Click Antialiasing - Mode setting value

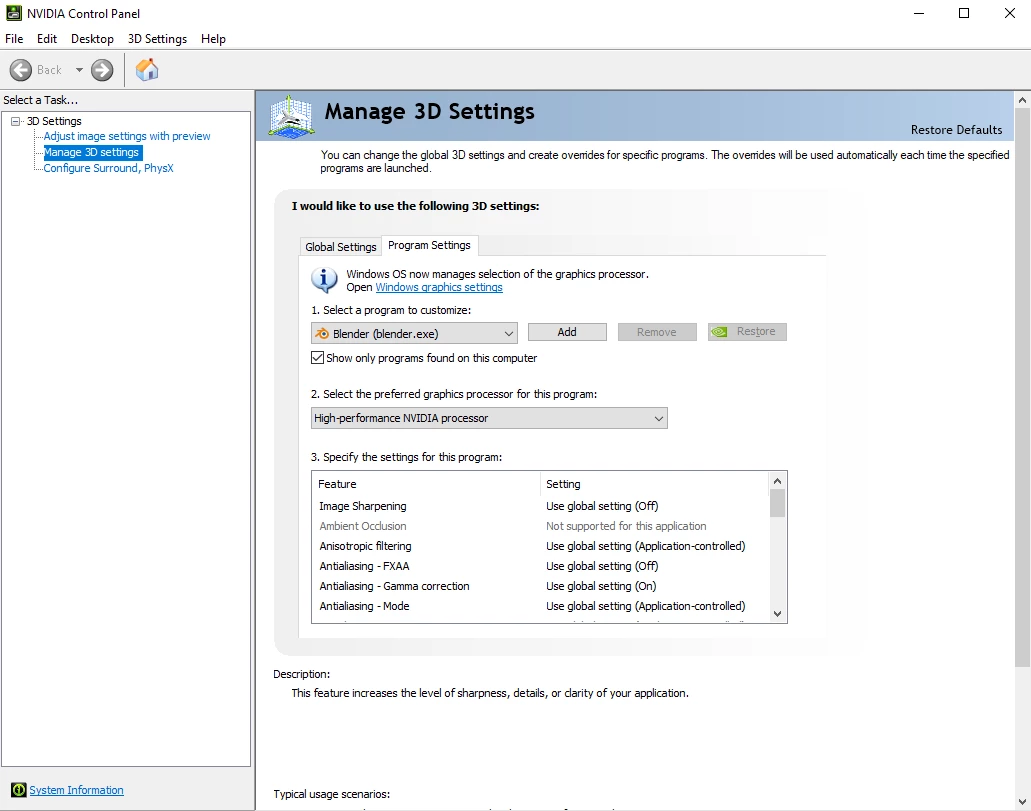[645, 606]
